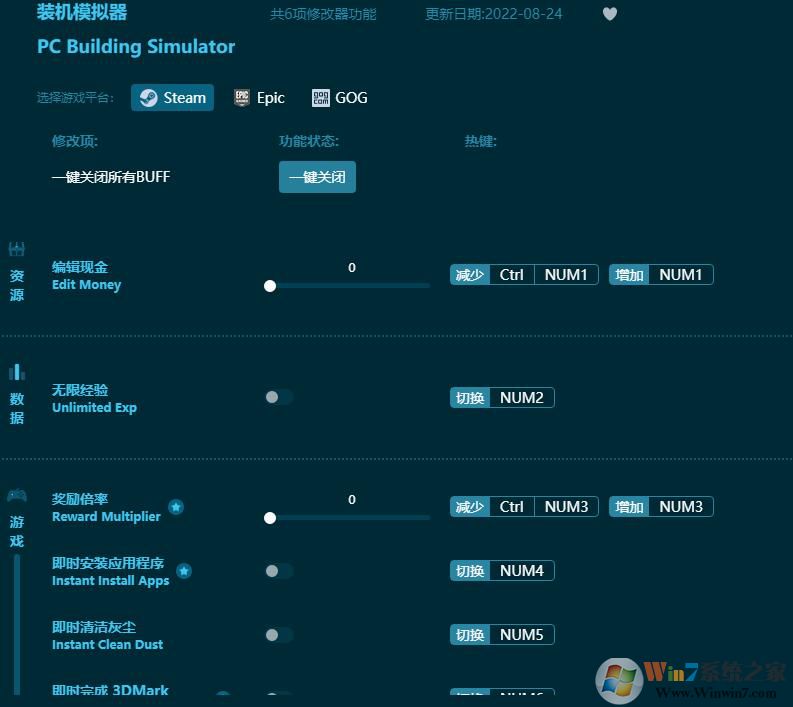Select the Epic platform
The height and width of the screenshot is (707, 793).
pyautogui.click(x=259, y=98)
